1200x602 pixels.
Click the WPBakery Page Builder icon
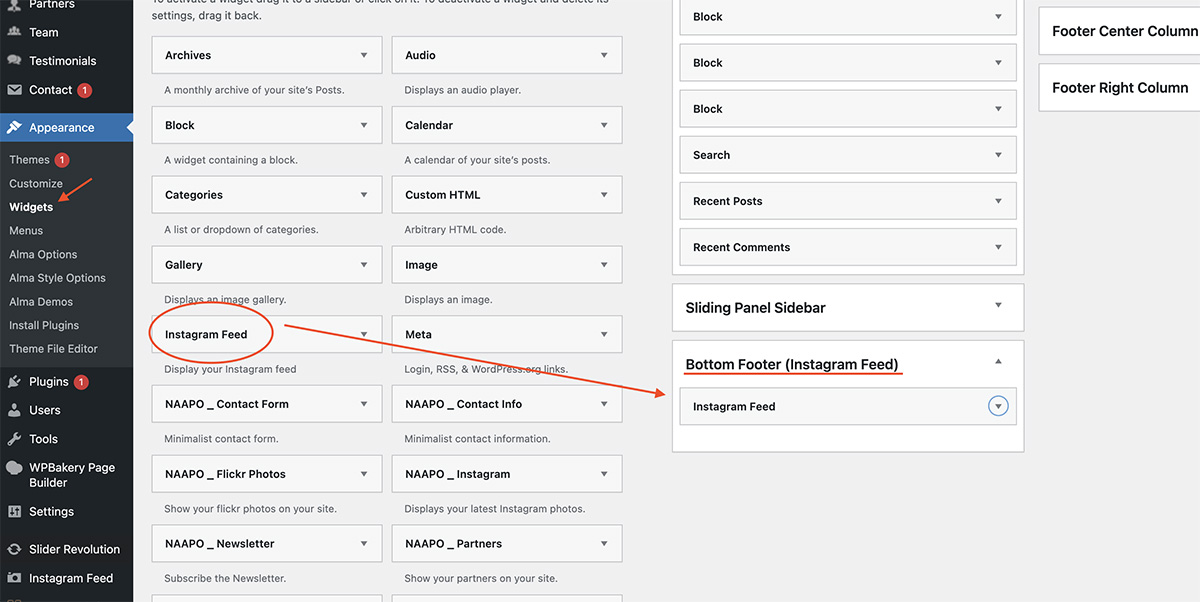[x=15, y=468]
